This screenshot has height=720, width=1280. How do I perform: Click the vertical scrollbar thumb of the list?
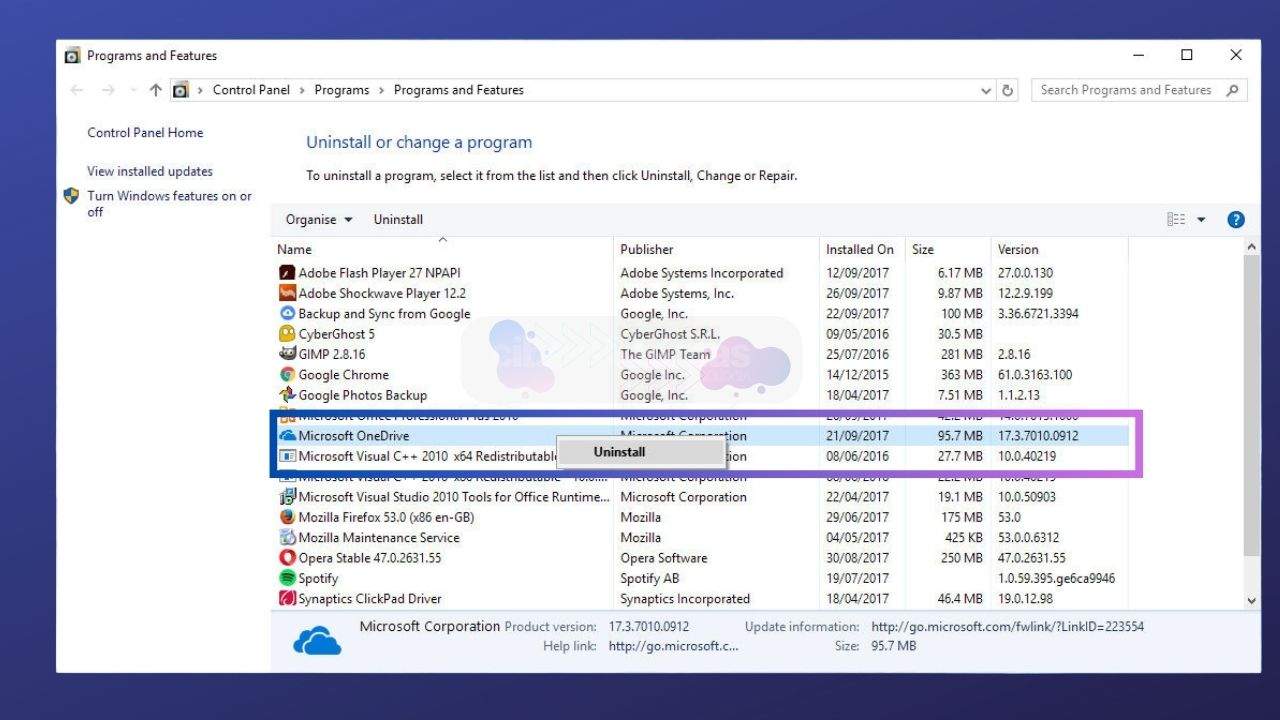1252,407
